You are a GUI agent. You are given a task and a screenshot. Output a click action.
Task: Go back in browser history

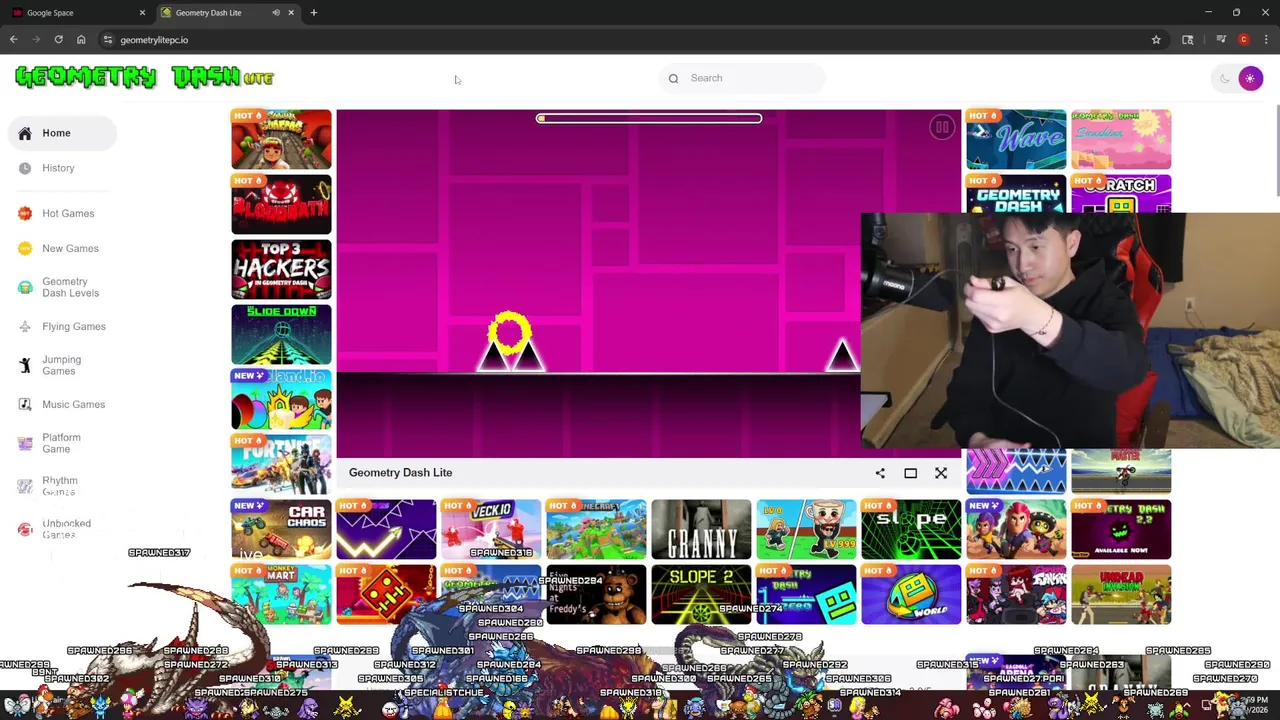tap(13, 40)
